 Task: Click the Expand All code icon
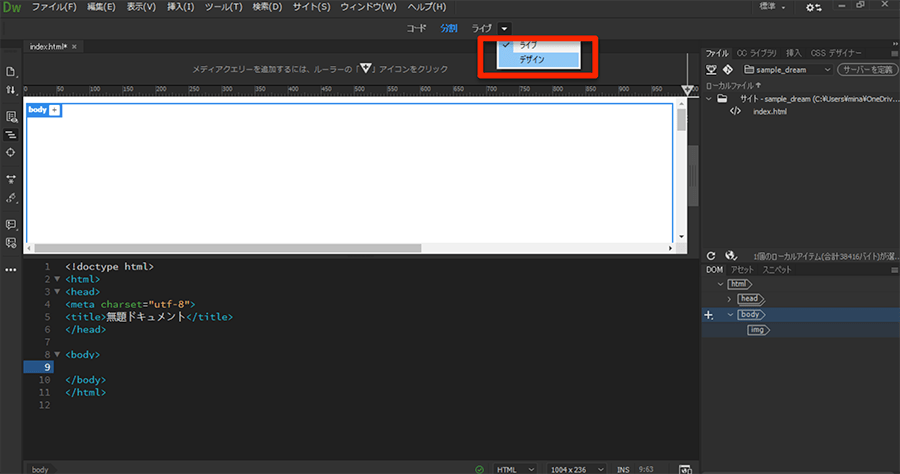(x=10, y=179)
